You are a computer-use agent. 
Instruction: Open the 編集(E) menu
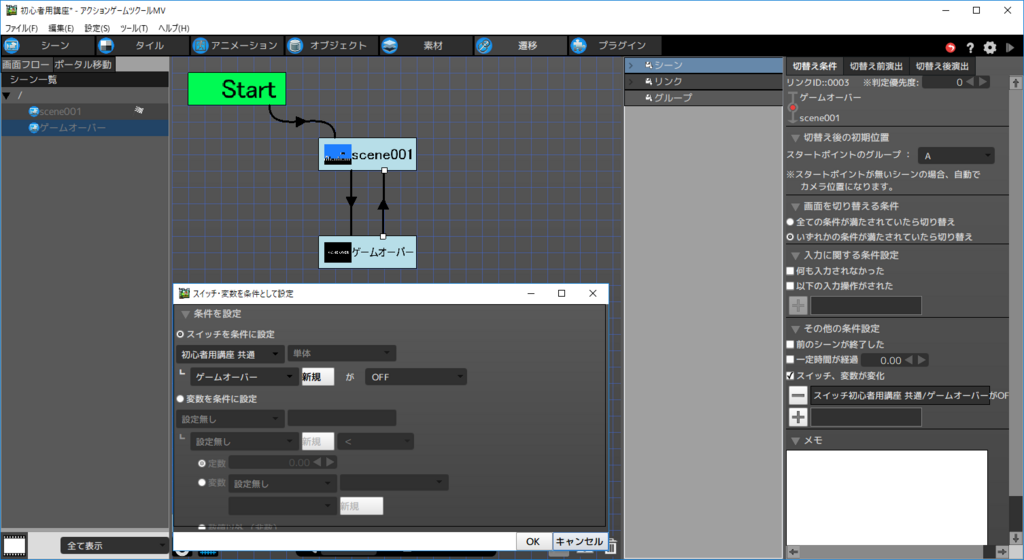point(61,28)
